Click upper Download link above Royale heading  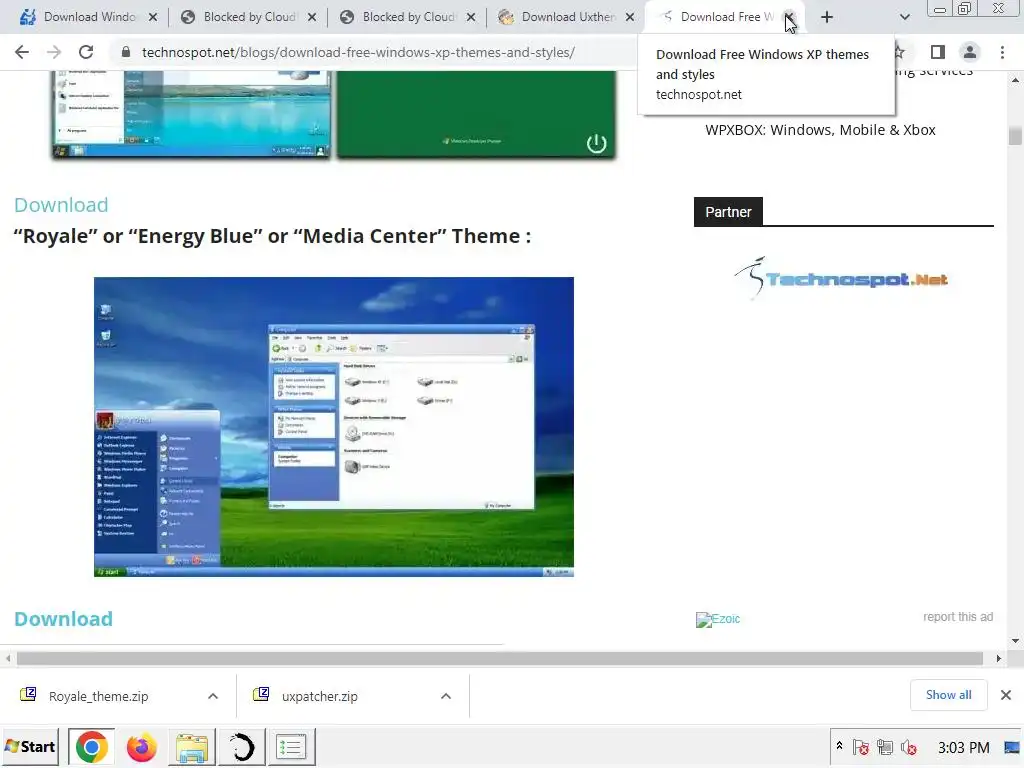click(61, 205)
